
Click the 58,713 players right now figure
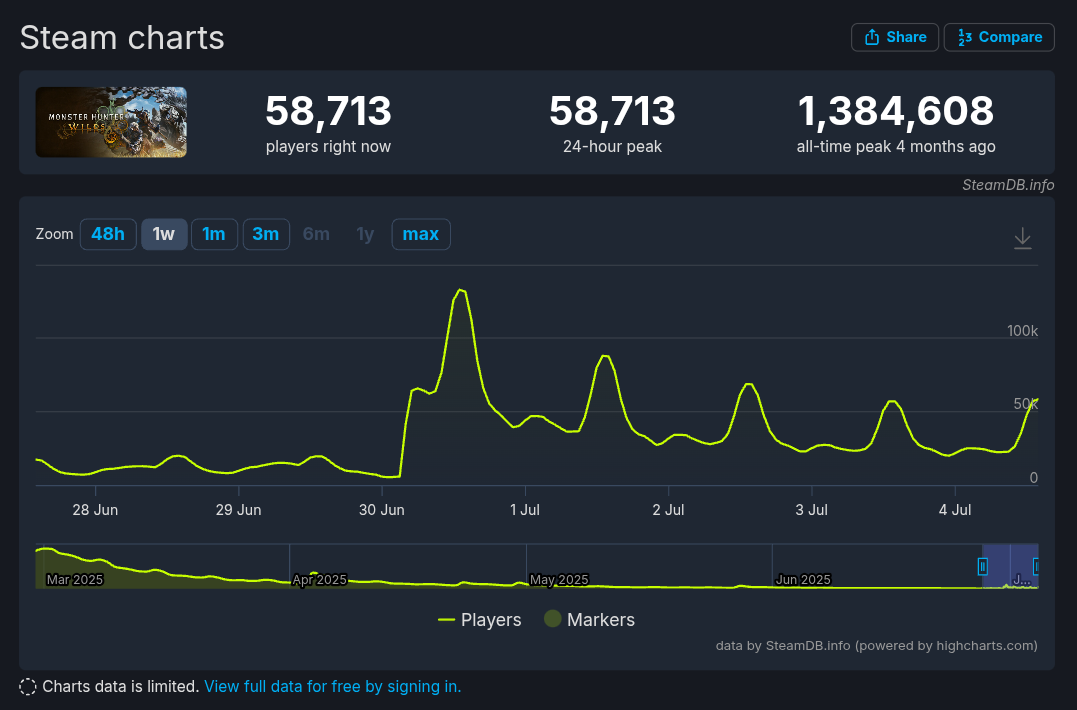328,111
